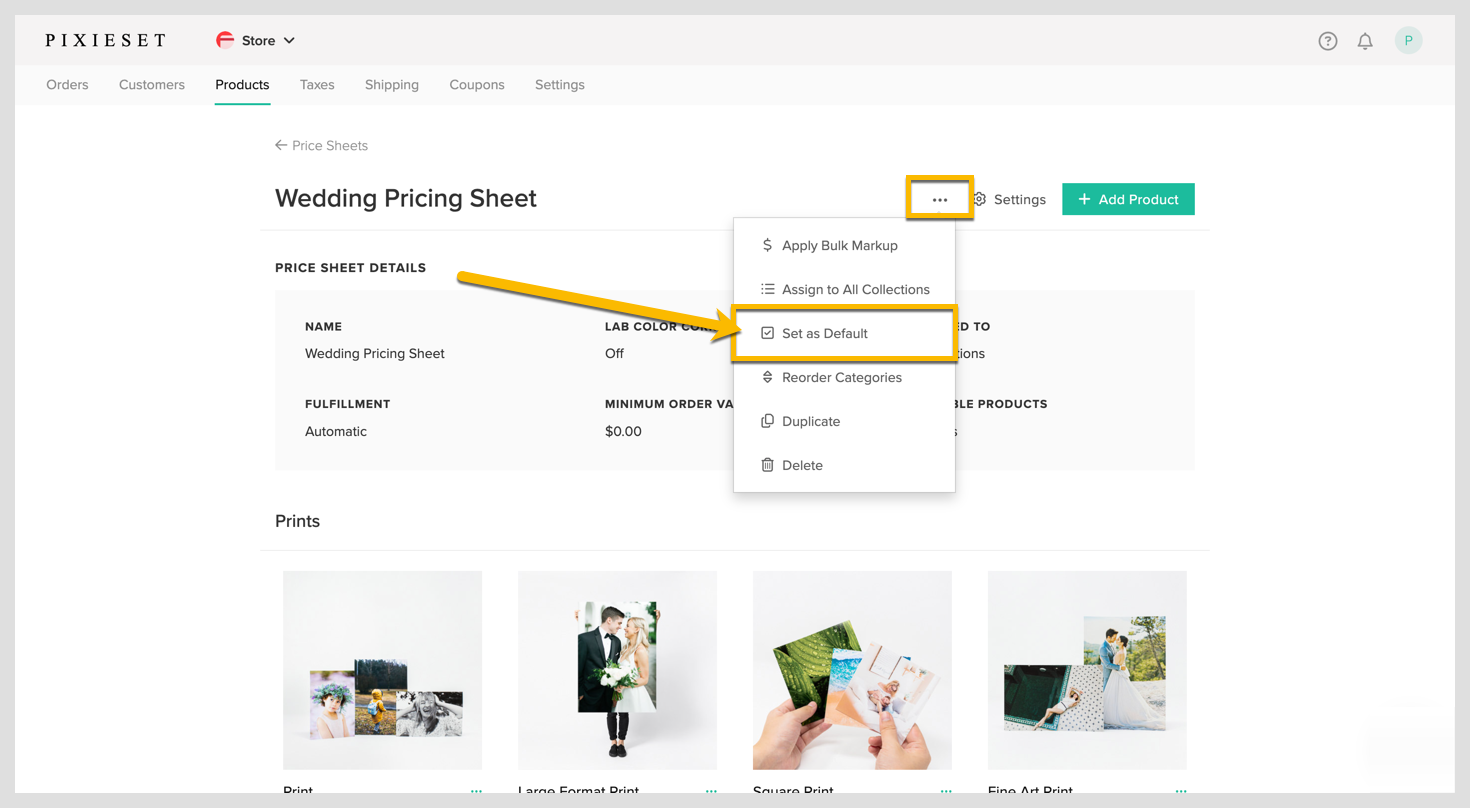The height and width of the screenshot is (808, 1470).
Task: Go to the Shipping tab
Action: pos(392,85)
